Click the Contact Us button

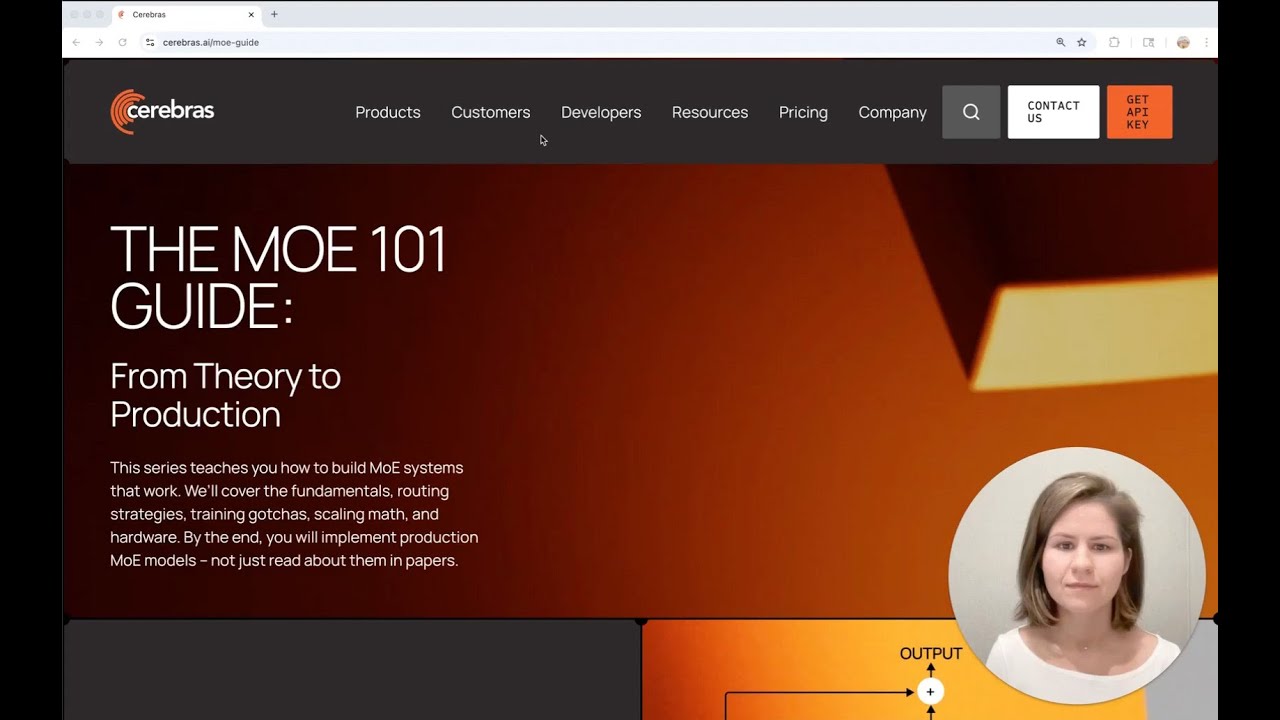[1053, 112]
